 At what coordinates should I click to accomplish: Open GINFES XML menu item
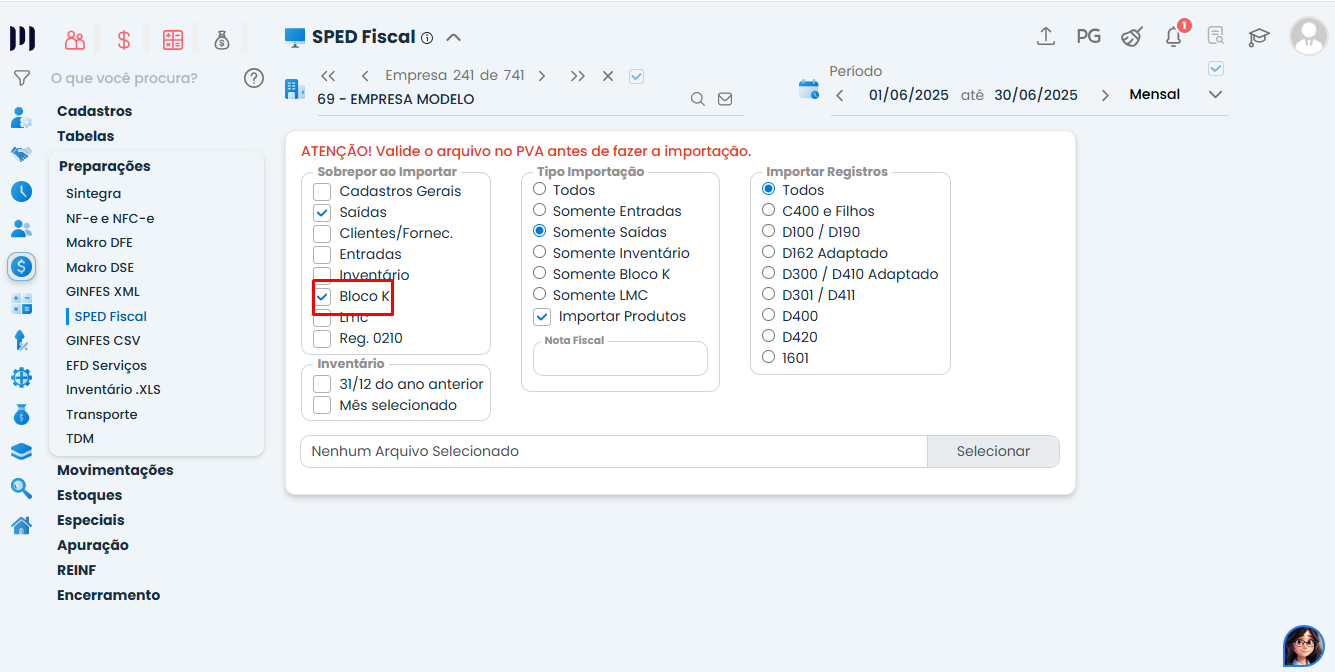click(x=103, y=292)
